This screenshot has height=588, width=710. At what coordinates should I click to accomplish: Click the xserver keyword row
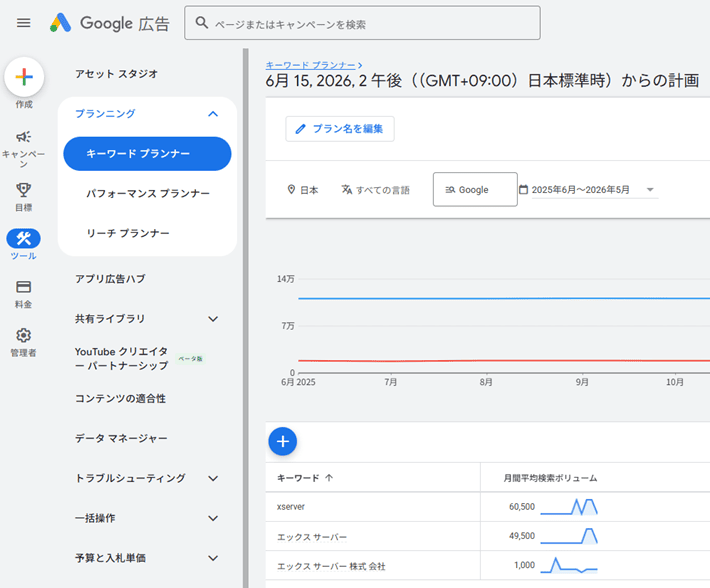(291, 507)
